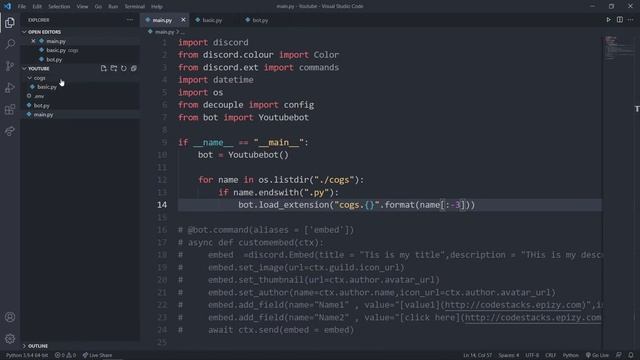Open Explorer panel Views and More Actions ellipsis
This screenshot has height=360, width=640.
130,20
